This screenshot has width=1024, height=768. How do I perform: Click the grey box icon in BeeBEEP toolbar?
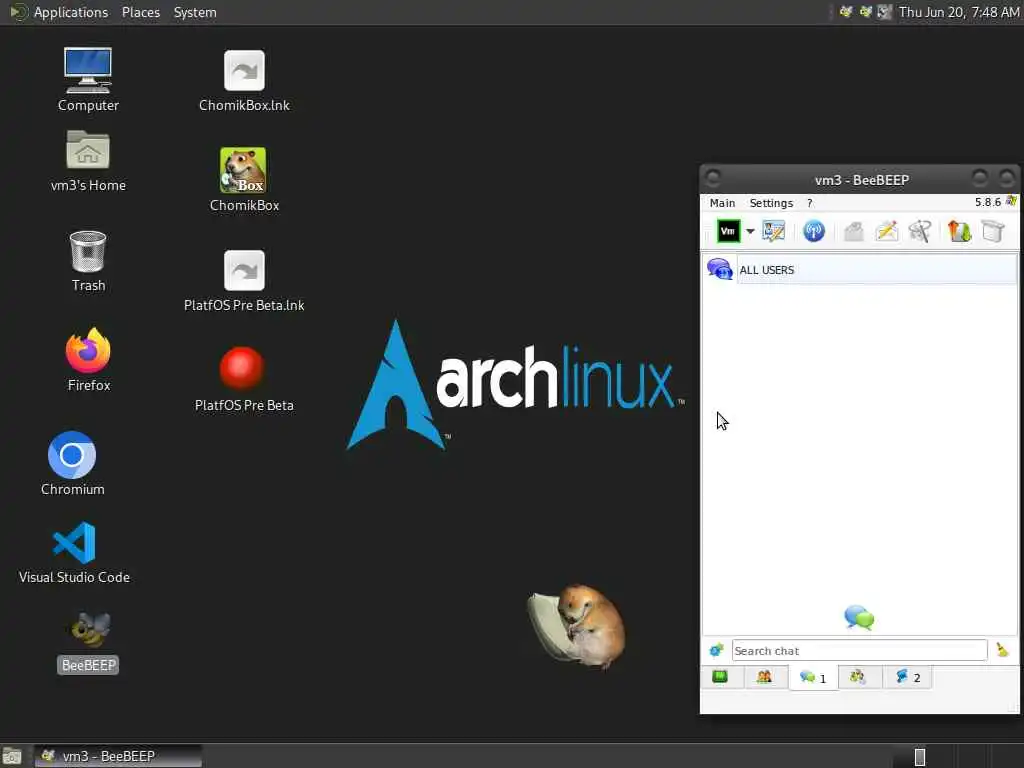tap(993, 231)
